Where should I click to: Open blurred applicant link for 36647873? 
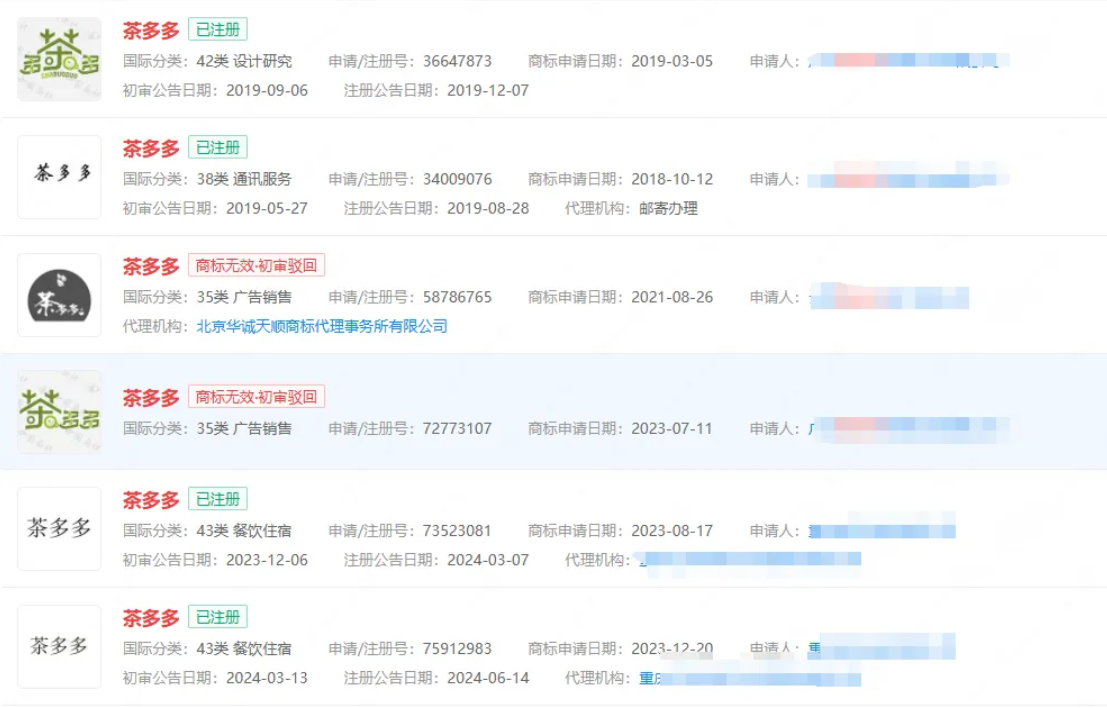pyautogui.click(x=908, y=61)
